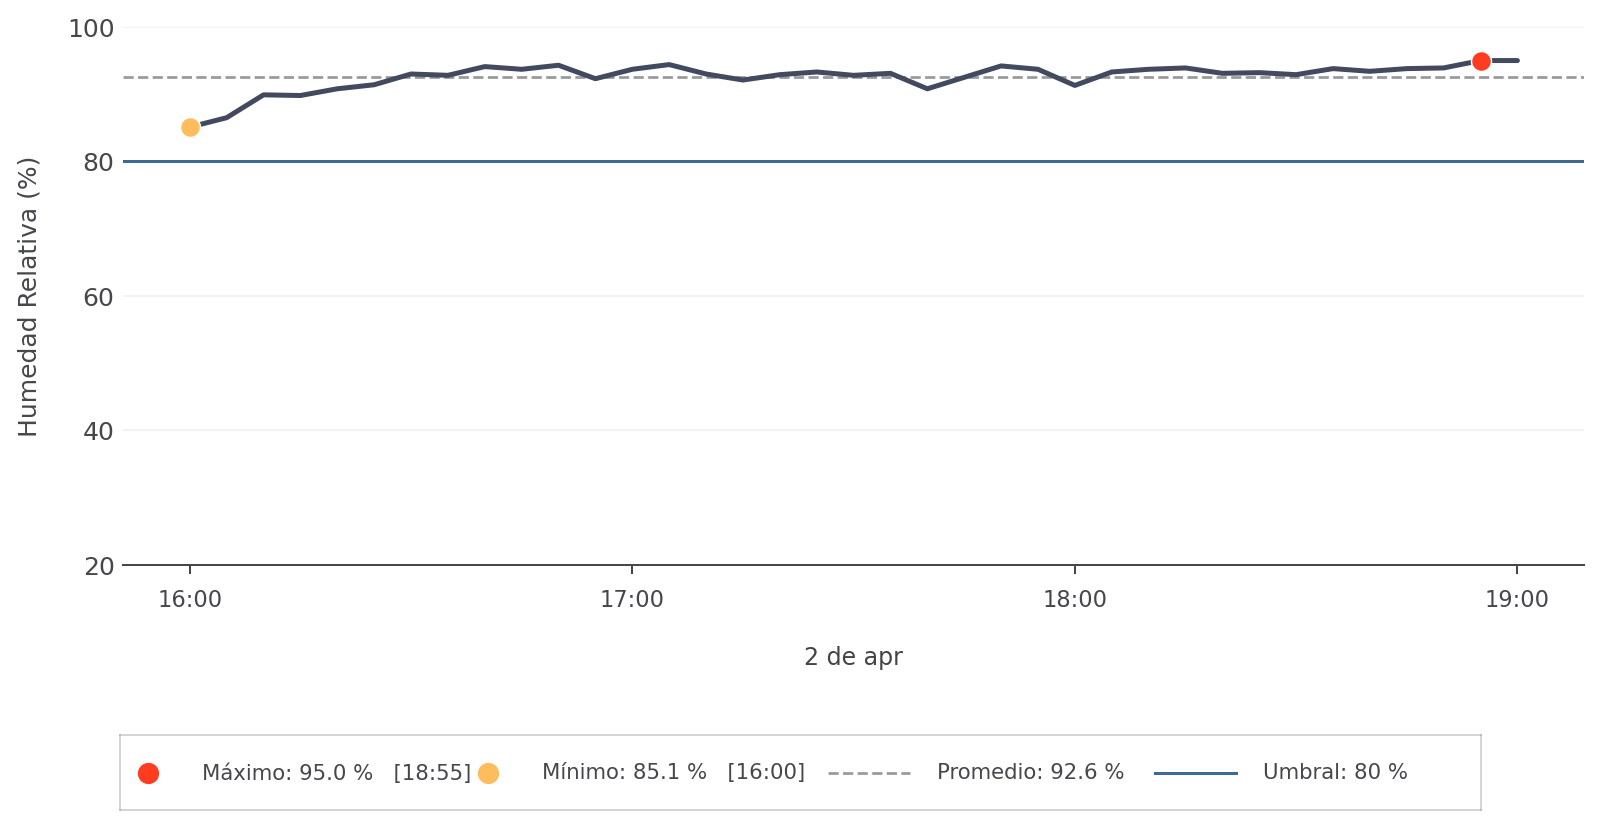Toggle the Mínimo: 85.1 % legend entry
This screenshot has width=1601, height=828.
click(672, 773)
